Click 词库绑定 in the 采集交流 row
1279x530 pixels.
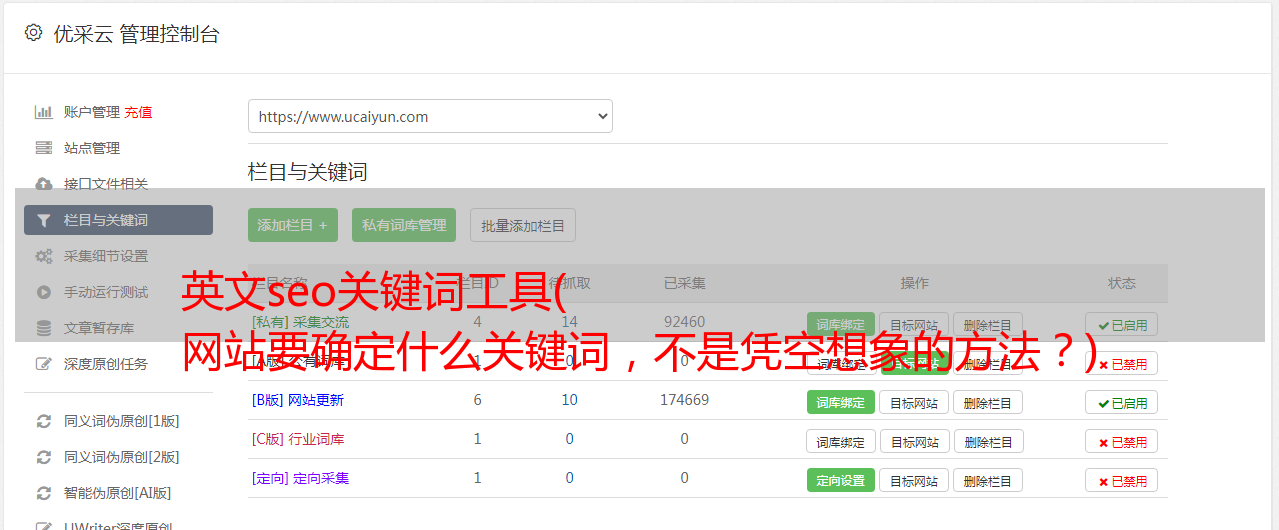[x=841, y=324]
